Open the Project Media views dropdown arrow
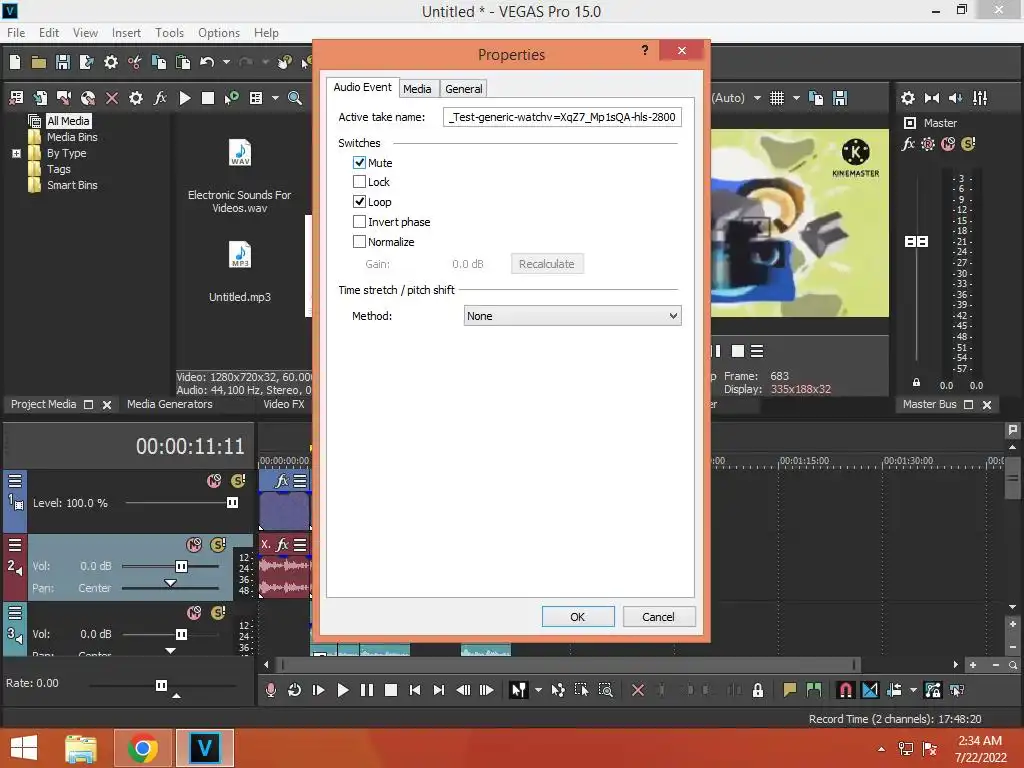Image resolution: width=1024 pixels, height=768 pixels. pos(275,98)
